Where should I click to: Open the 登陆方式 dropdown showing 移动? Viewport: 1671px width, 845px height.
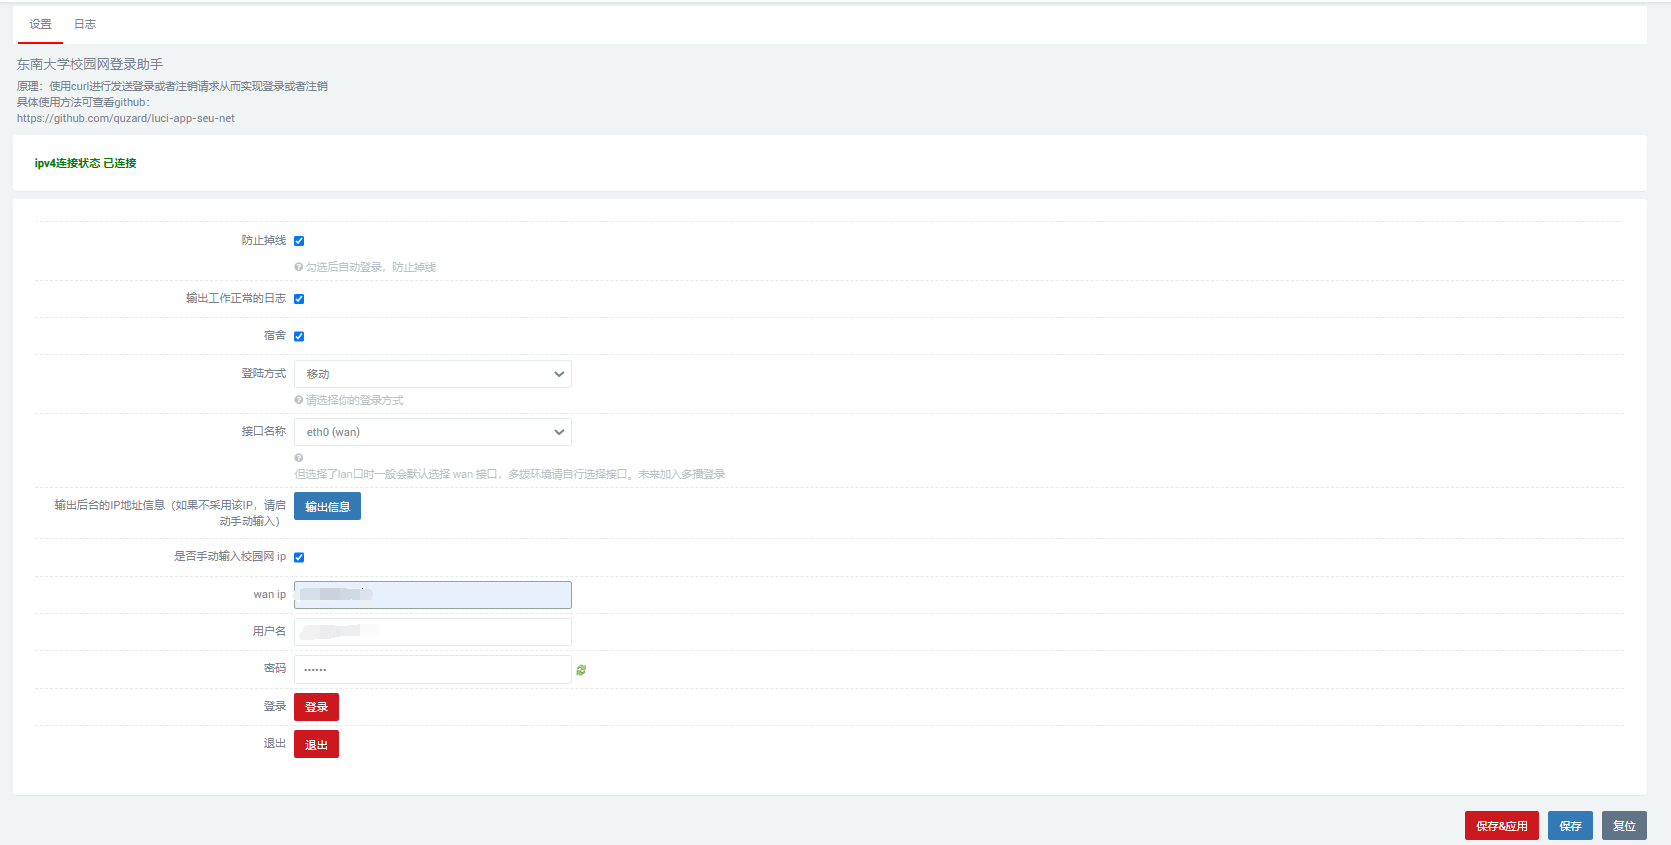433,374
